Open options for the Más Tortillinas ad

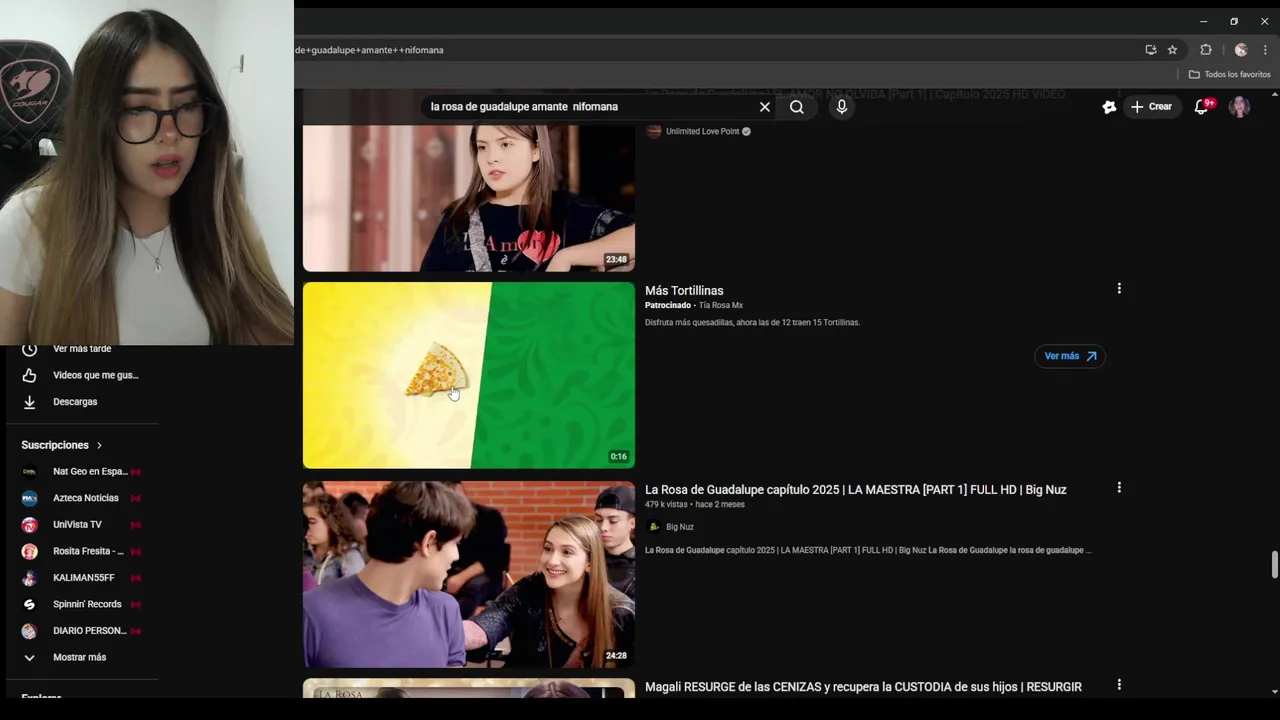pyautogui.click(x=1119, y=288)
